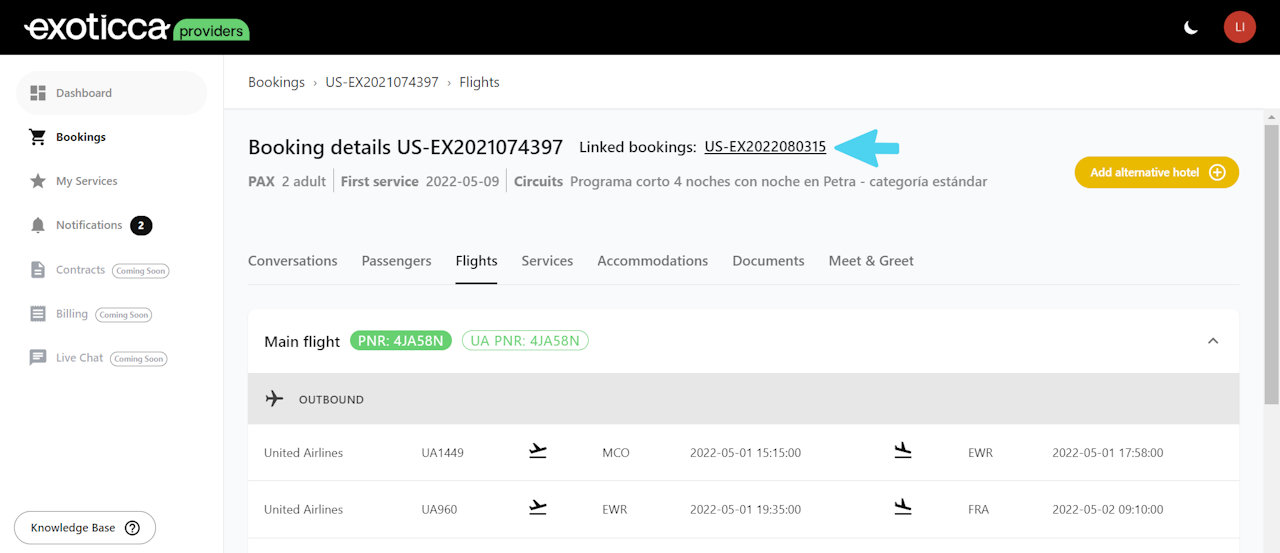Click the Contracts document icon
The width and height of the screenshot is (1280, 553).
tap(38, 270)
